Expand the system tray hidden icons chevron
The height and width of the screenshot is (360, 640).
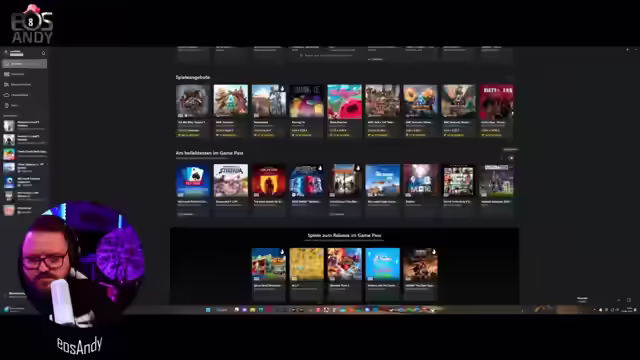[594, 310]
